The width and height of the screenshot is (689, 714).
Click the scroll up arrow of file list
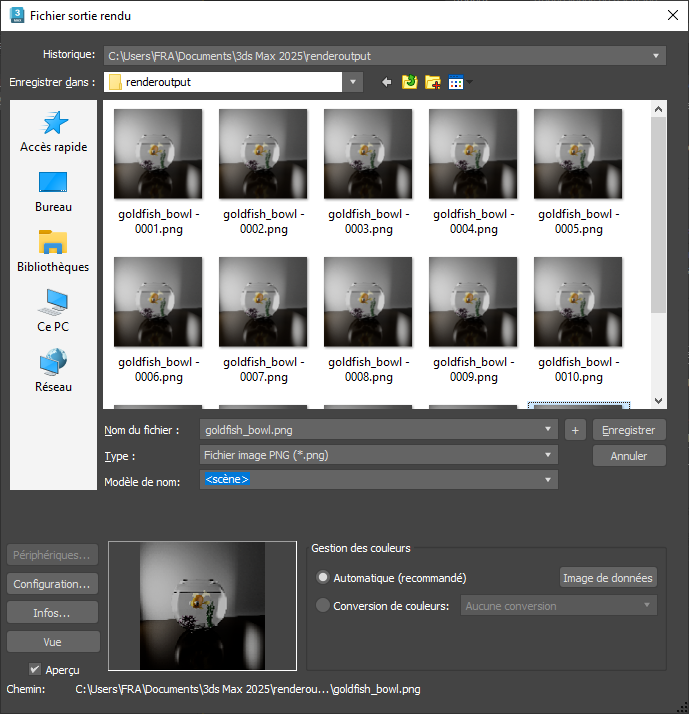coord(658,109)
